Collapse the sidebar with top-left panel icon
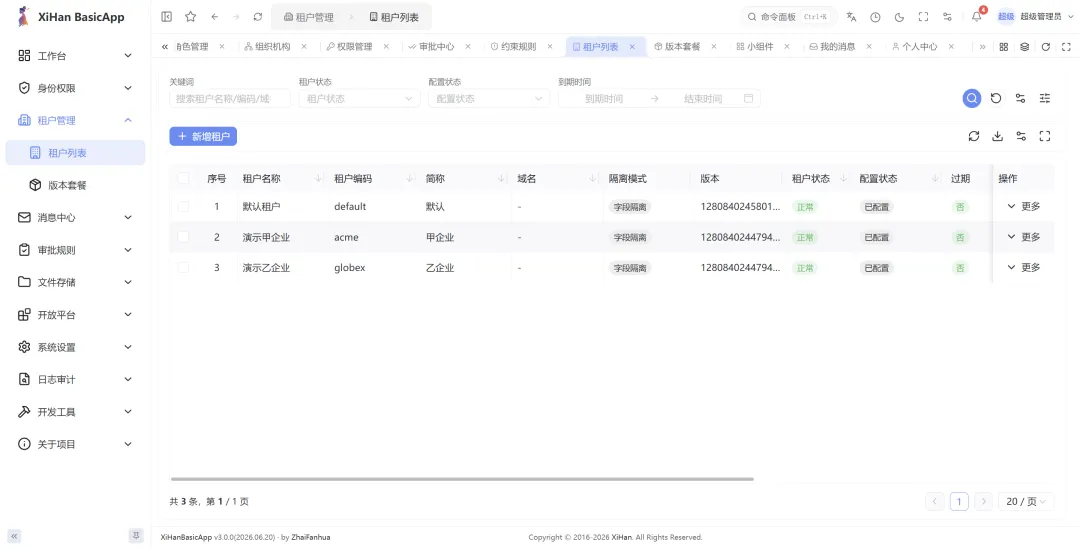Screen dimensions: 1080x548 167,17
